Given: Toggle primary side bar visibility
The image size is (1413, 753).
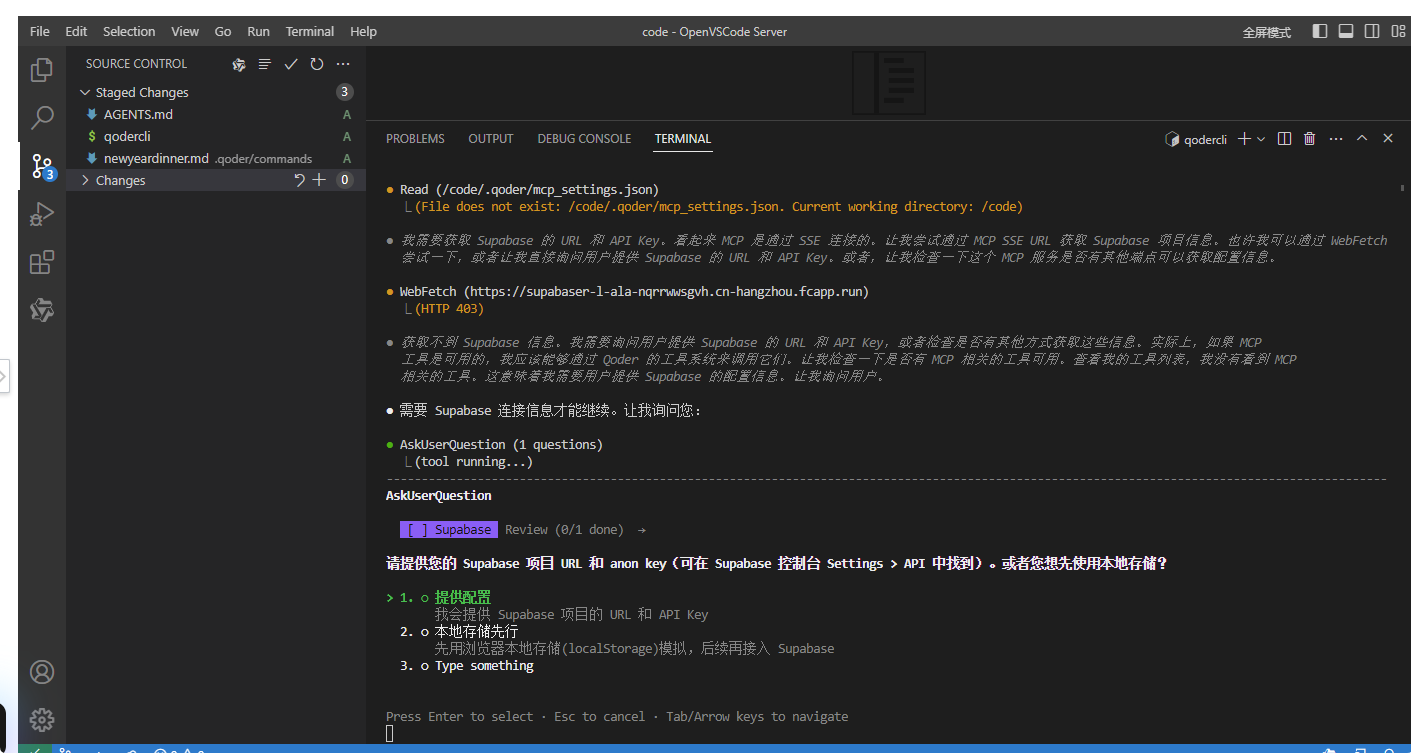Looking at the screenshot, I should pos(1320,32).
